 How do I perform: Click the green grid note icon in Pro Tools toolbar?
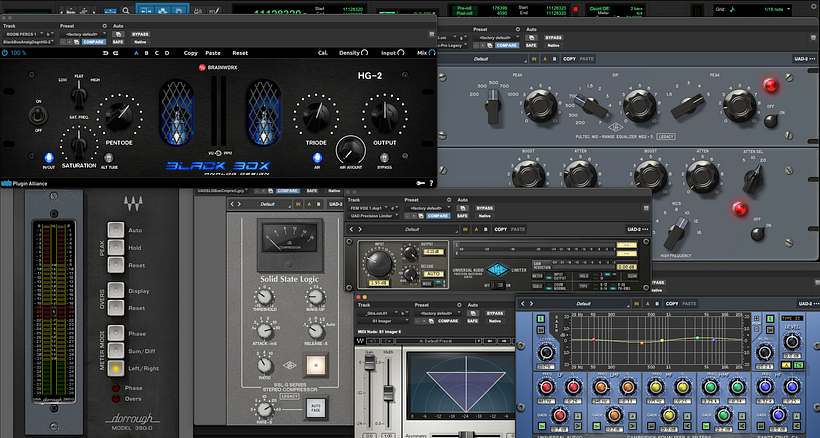732,9
